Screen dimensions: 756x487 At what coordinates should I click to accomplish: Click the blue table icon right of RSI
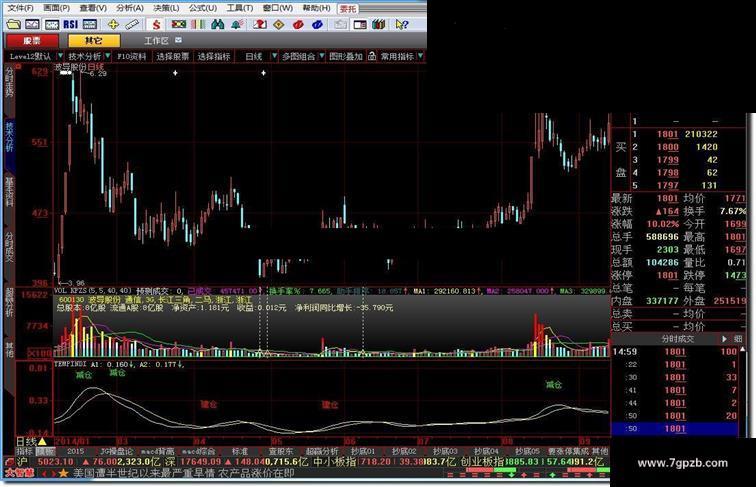click(90, 24)
